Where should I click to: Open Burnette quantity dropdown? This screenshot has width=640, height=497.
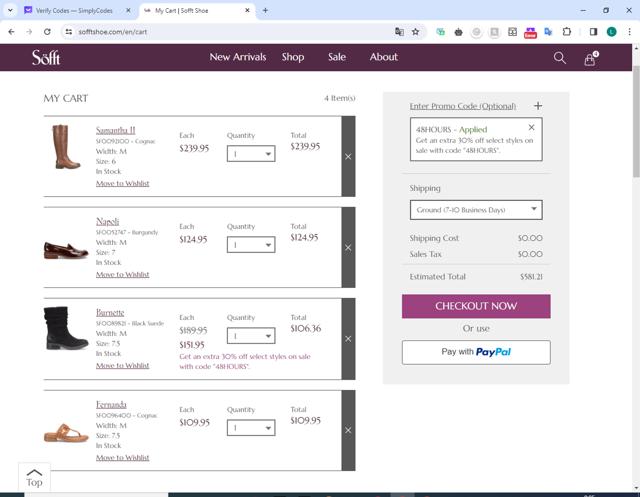[251, 336]
